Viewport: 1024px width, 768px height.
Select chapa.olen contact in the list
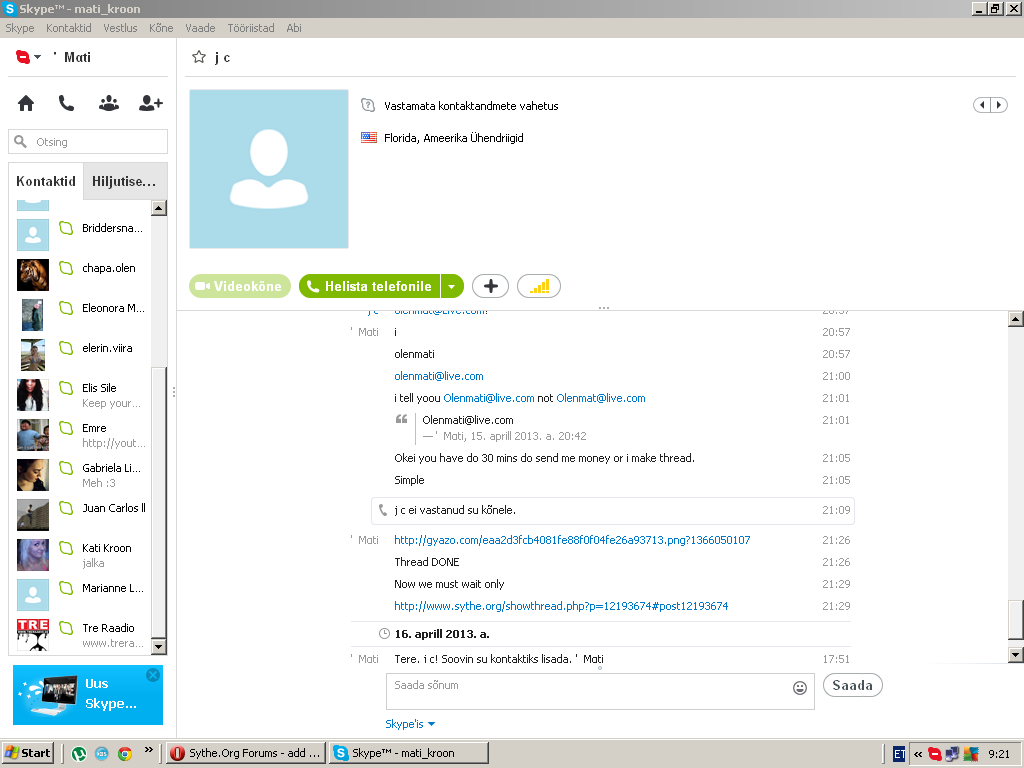pyautogui.click(x=82, y=274)
